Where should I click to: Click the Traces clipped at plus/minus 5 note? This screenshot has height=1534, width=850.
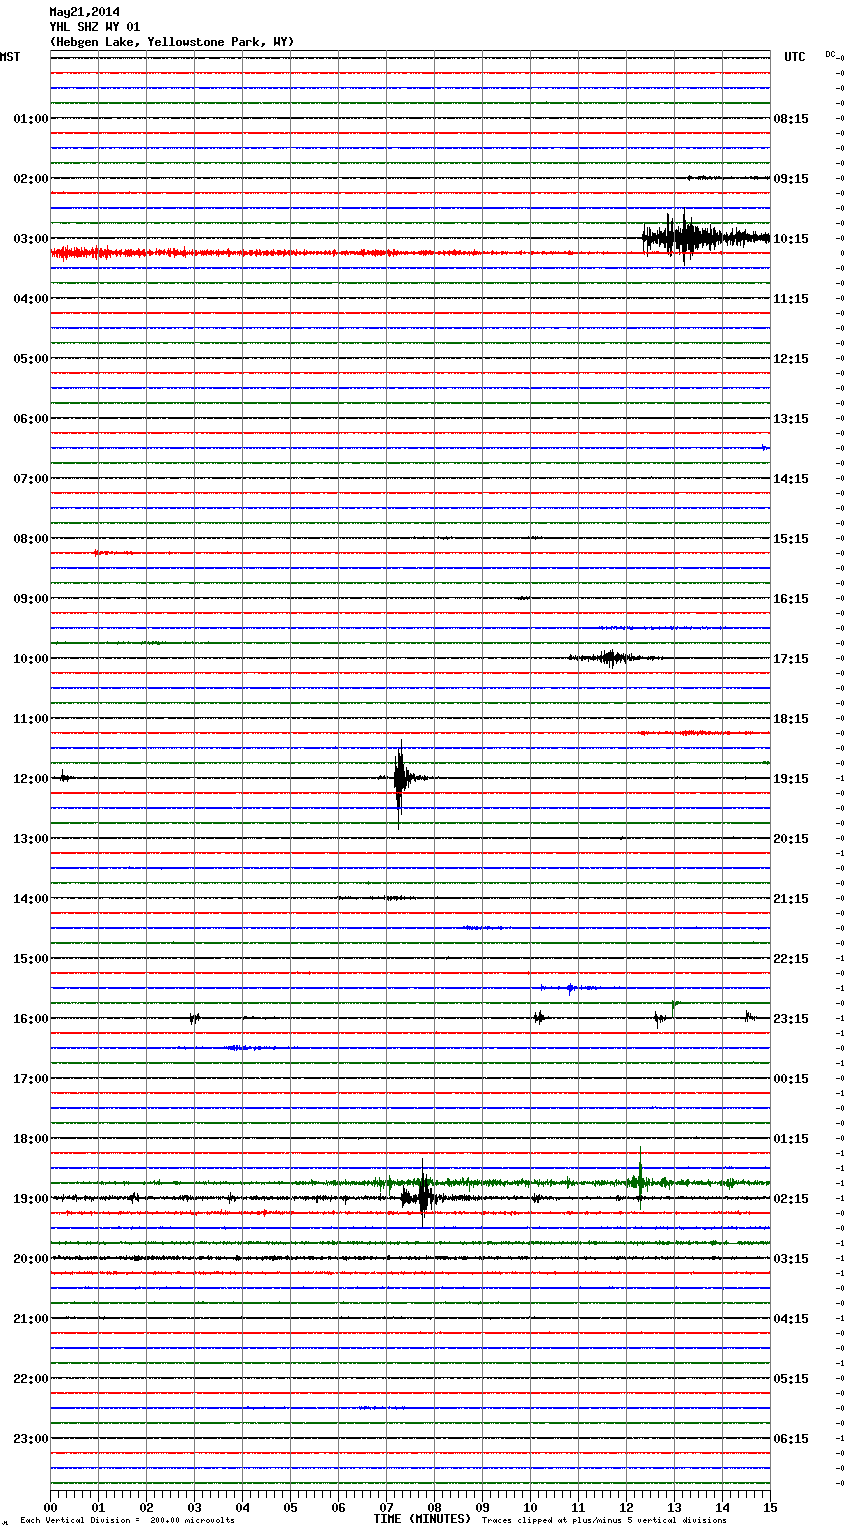tap(604, 1520)
